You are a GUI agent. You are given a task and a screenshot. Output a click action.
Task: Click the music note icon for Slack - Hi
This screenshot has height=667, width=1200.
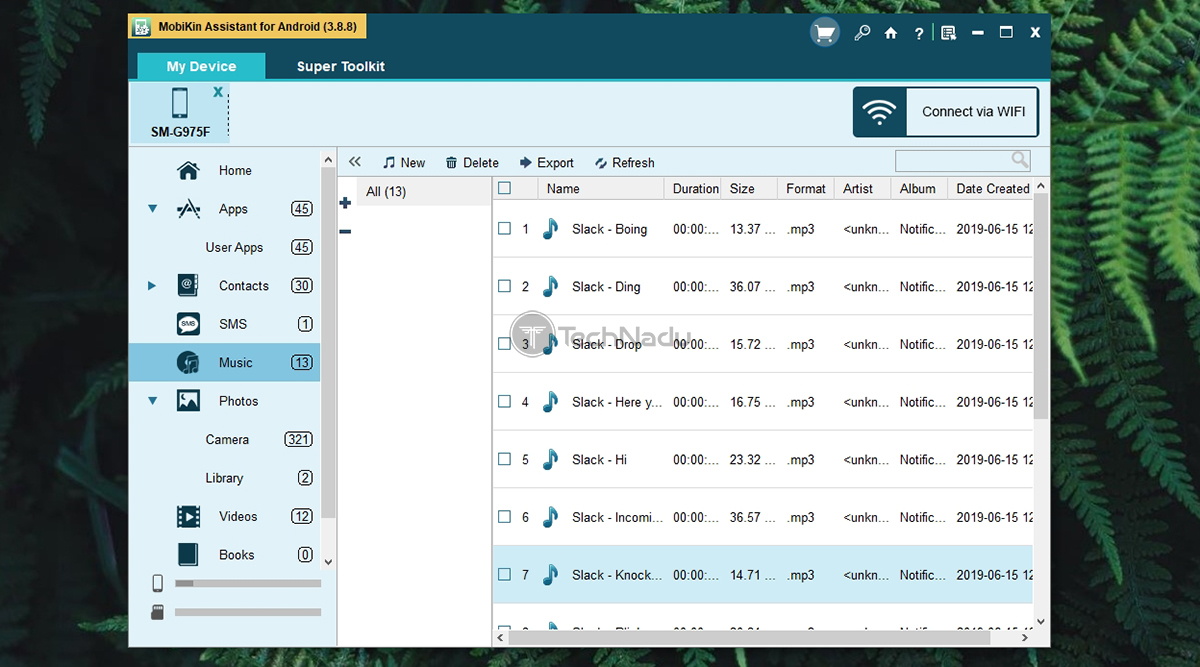pos(550,460)
